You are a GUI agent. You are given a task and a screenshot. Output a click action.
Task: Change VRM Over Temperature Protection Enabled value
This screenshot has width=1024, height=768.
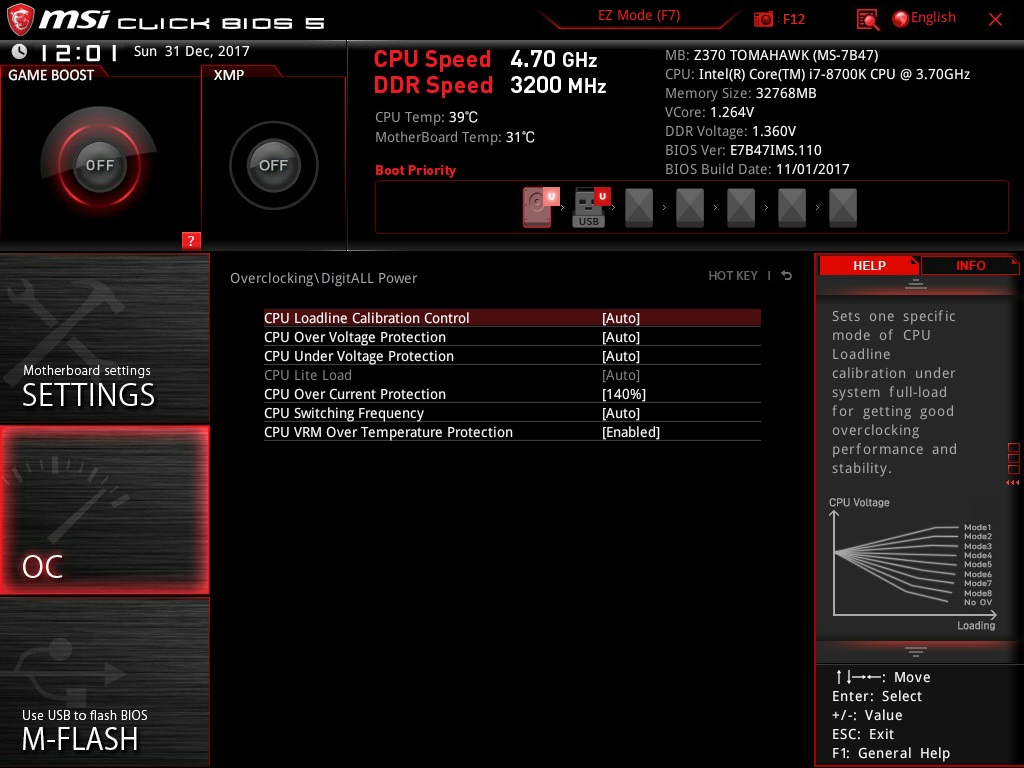(x=631, y=432)
